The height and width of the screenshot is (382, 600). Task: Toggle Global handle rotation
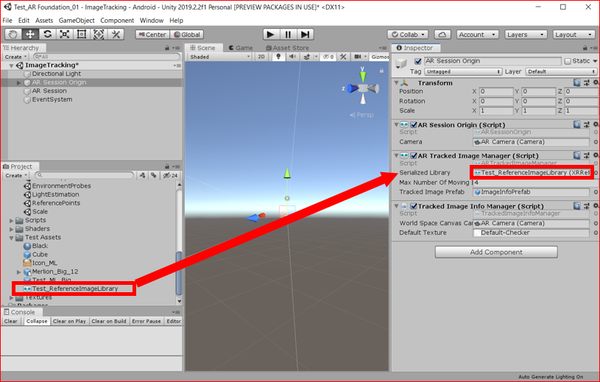click(187, 34)
